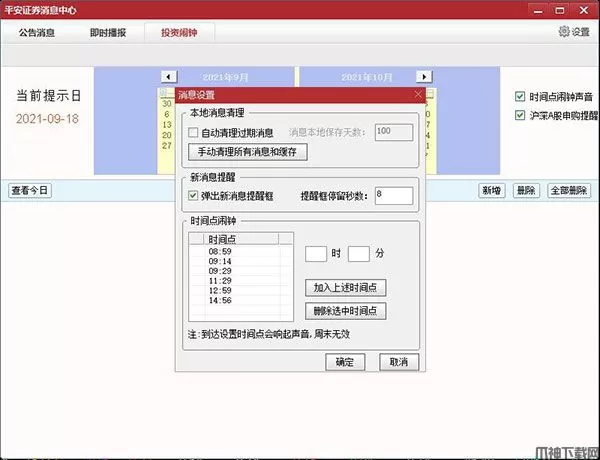Toggle 时间点闹钟声音 checkbox
The image size is (600, 460).
520,97
